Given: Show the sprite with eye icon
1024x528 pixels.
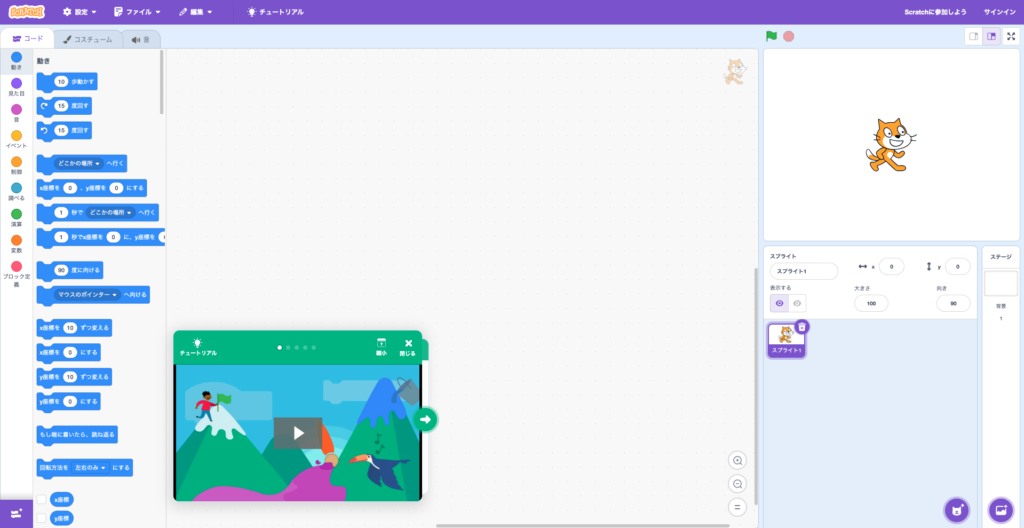Looking at the screenshot, I should click(x=779, y=303).
